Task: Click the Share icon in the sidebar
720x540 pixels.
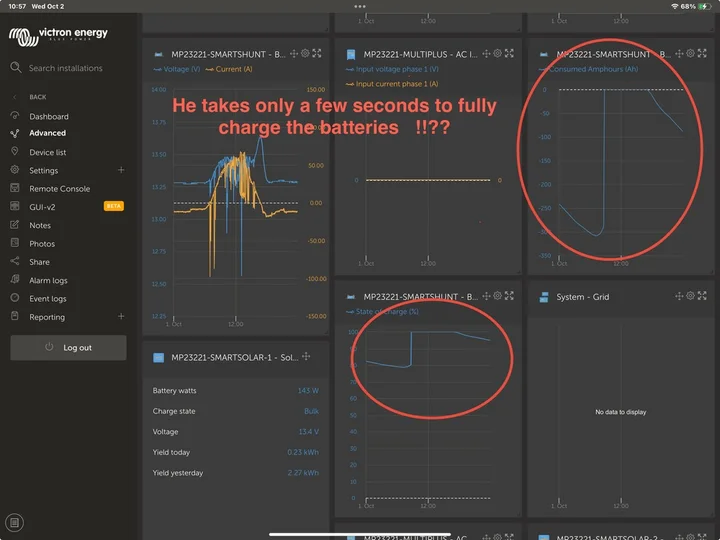Action: (15, 261)
